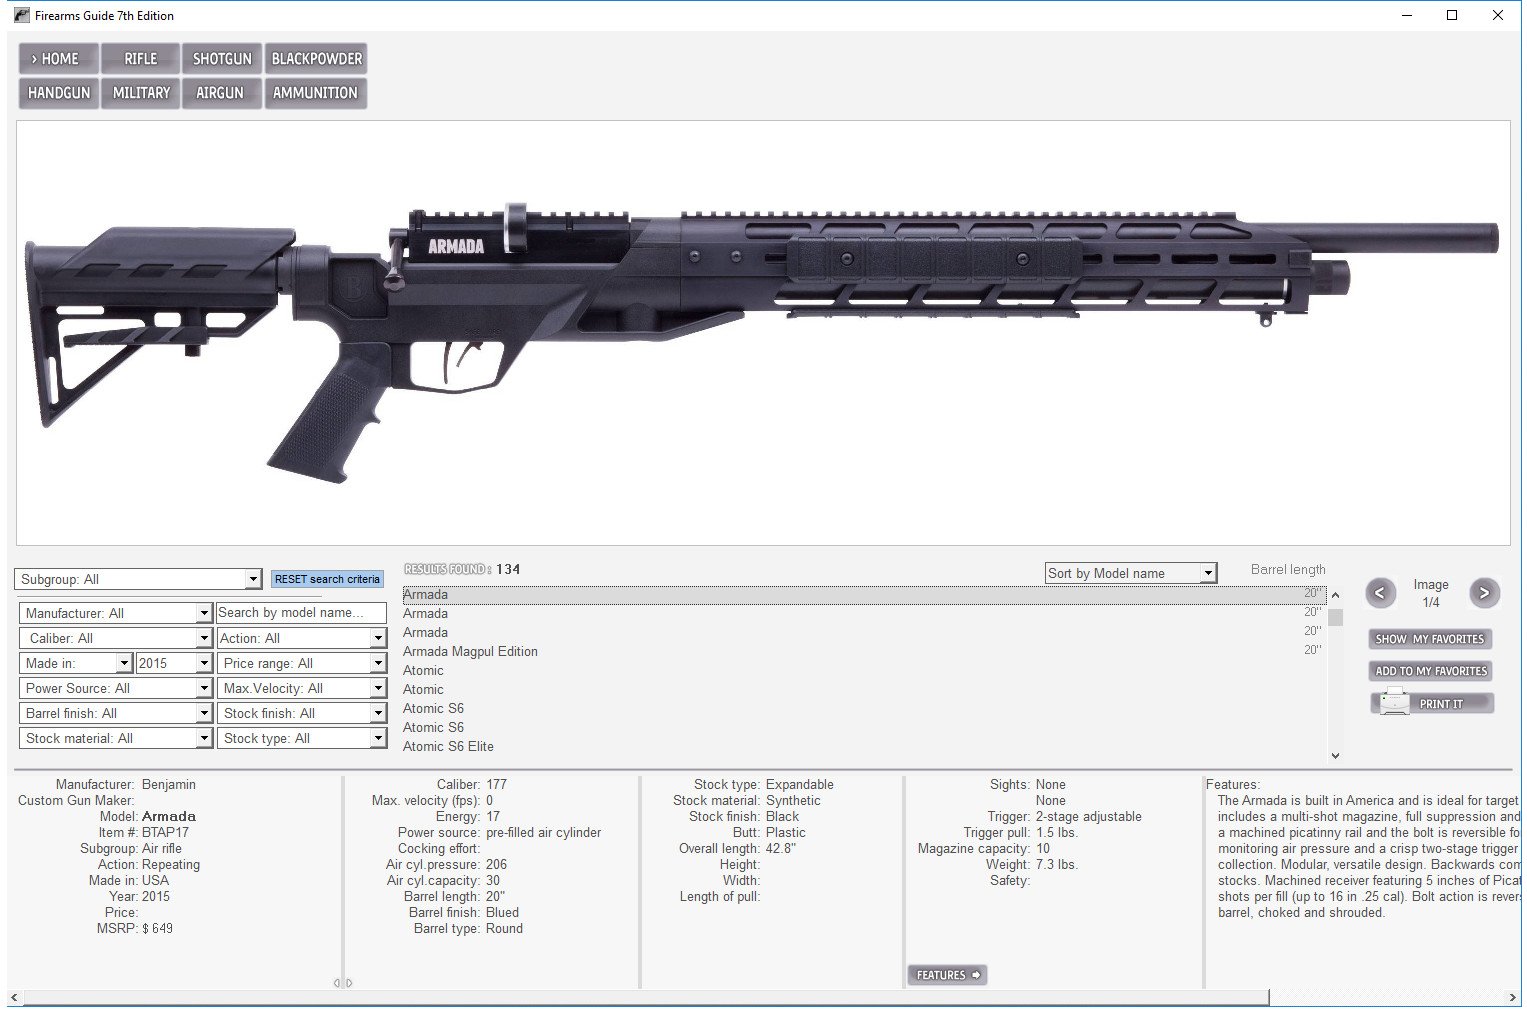The height and width of the screenshot is (1012, 1527).
Task: Click the printer Print It button
Action: click(1432, 704)
